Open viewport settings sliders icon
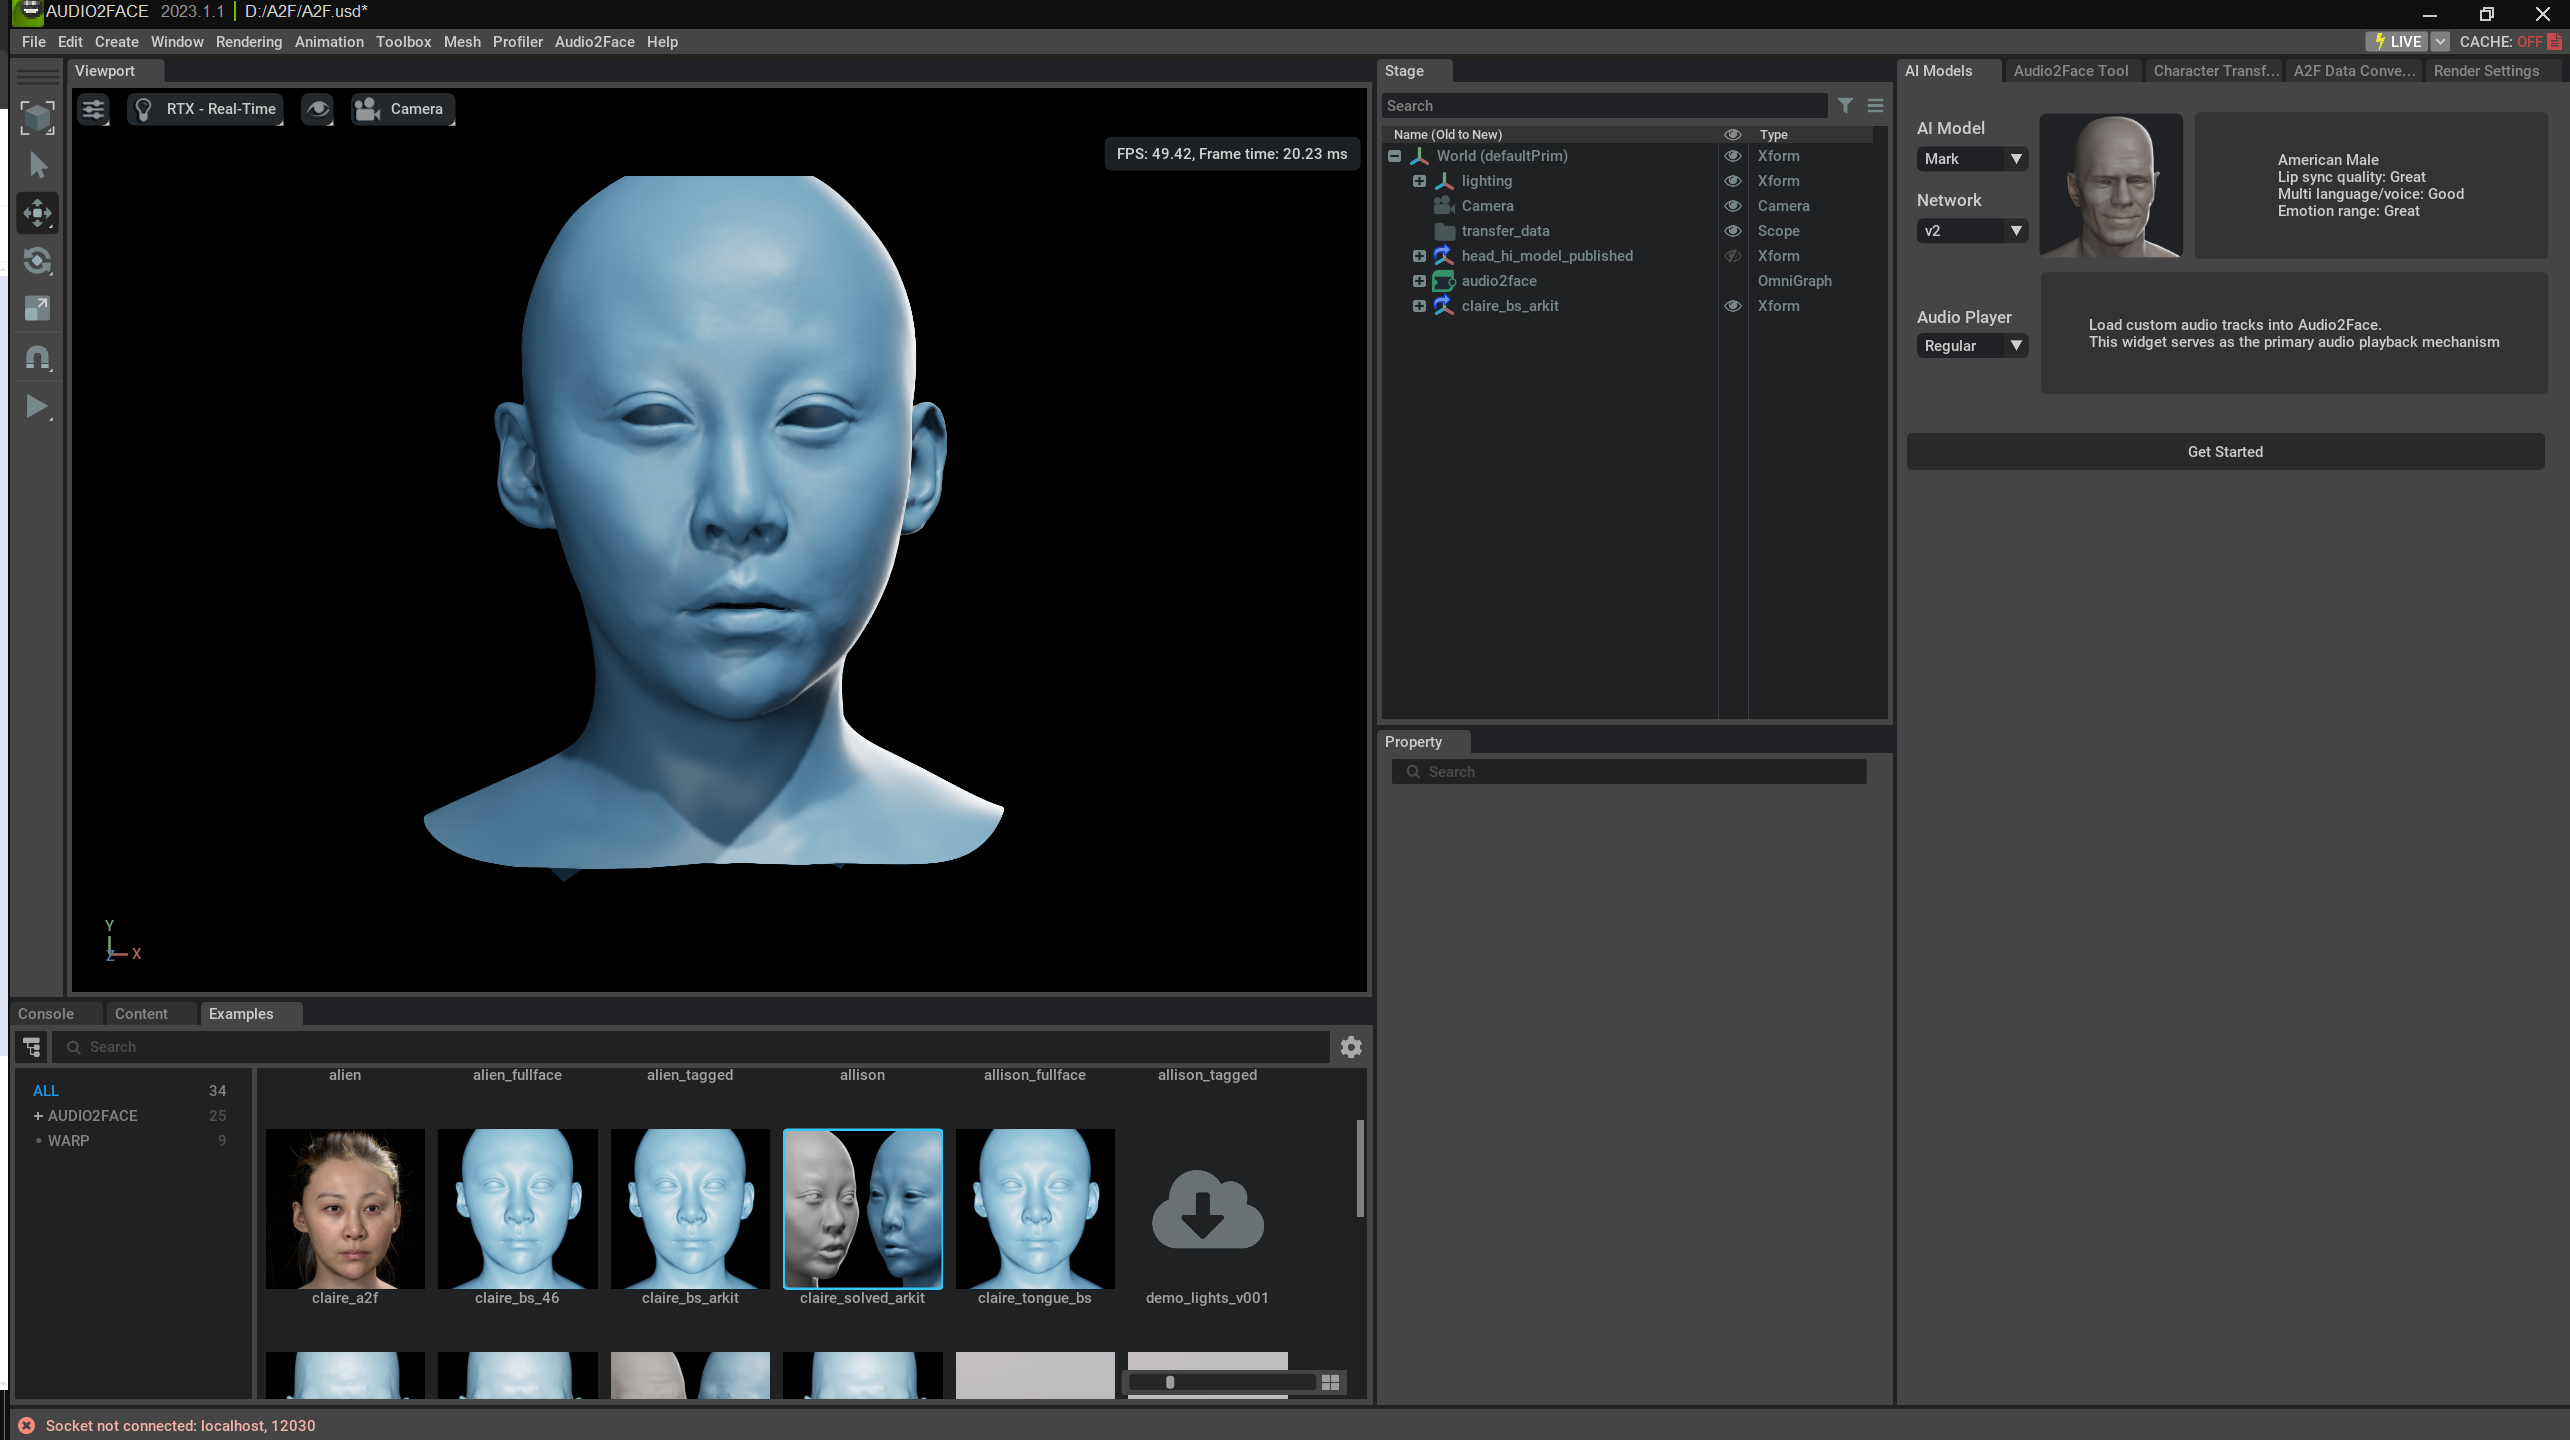 [x=93, y=109]
